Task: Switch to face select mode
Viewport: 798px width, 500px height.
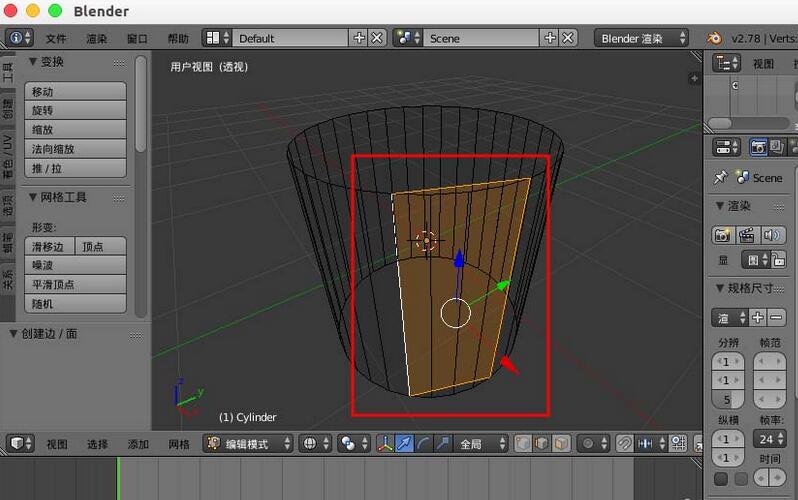Action: point(561,443)
